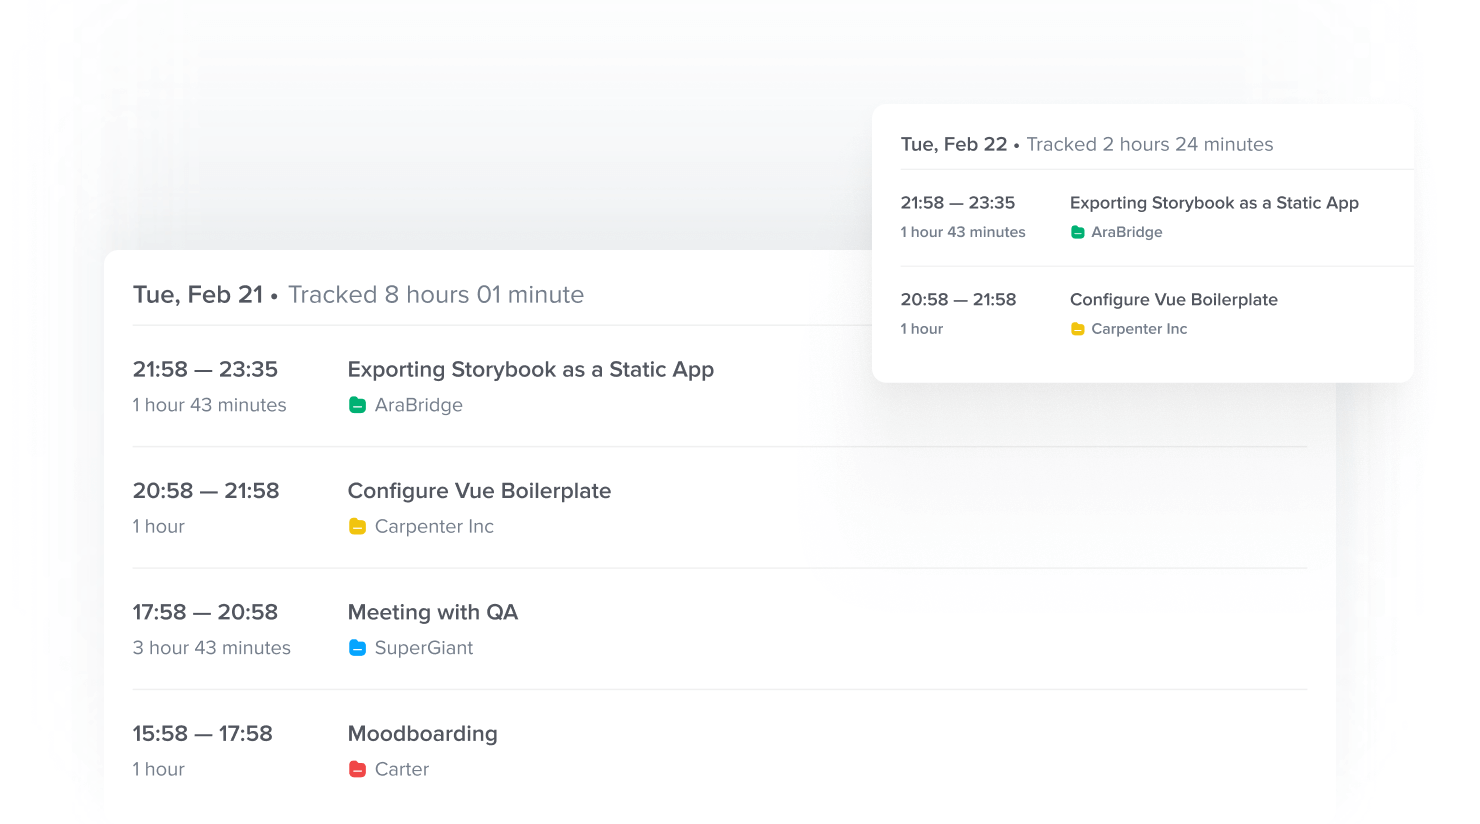Click the '3 hour 43 minutes' duration

coord(212,648)
